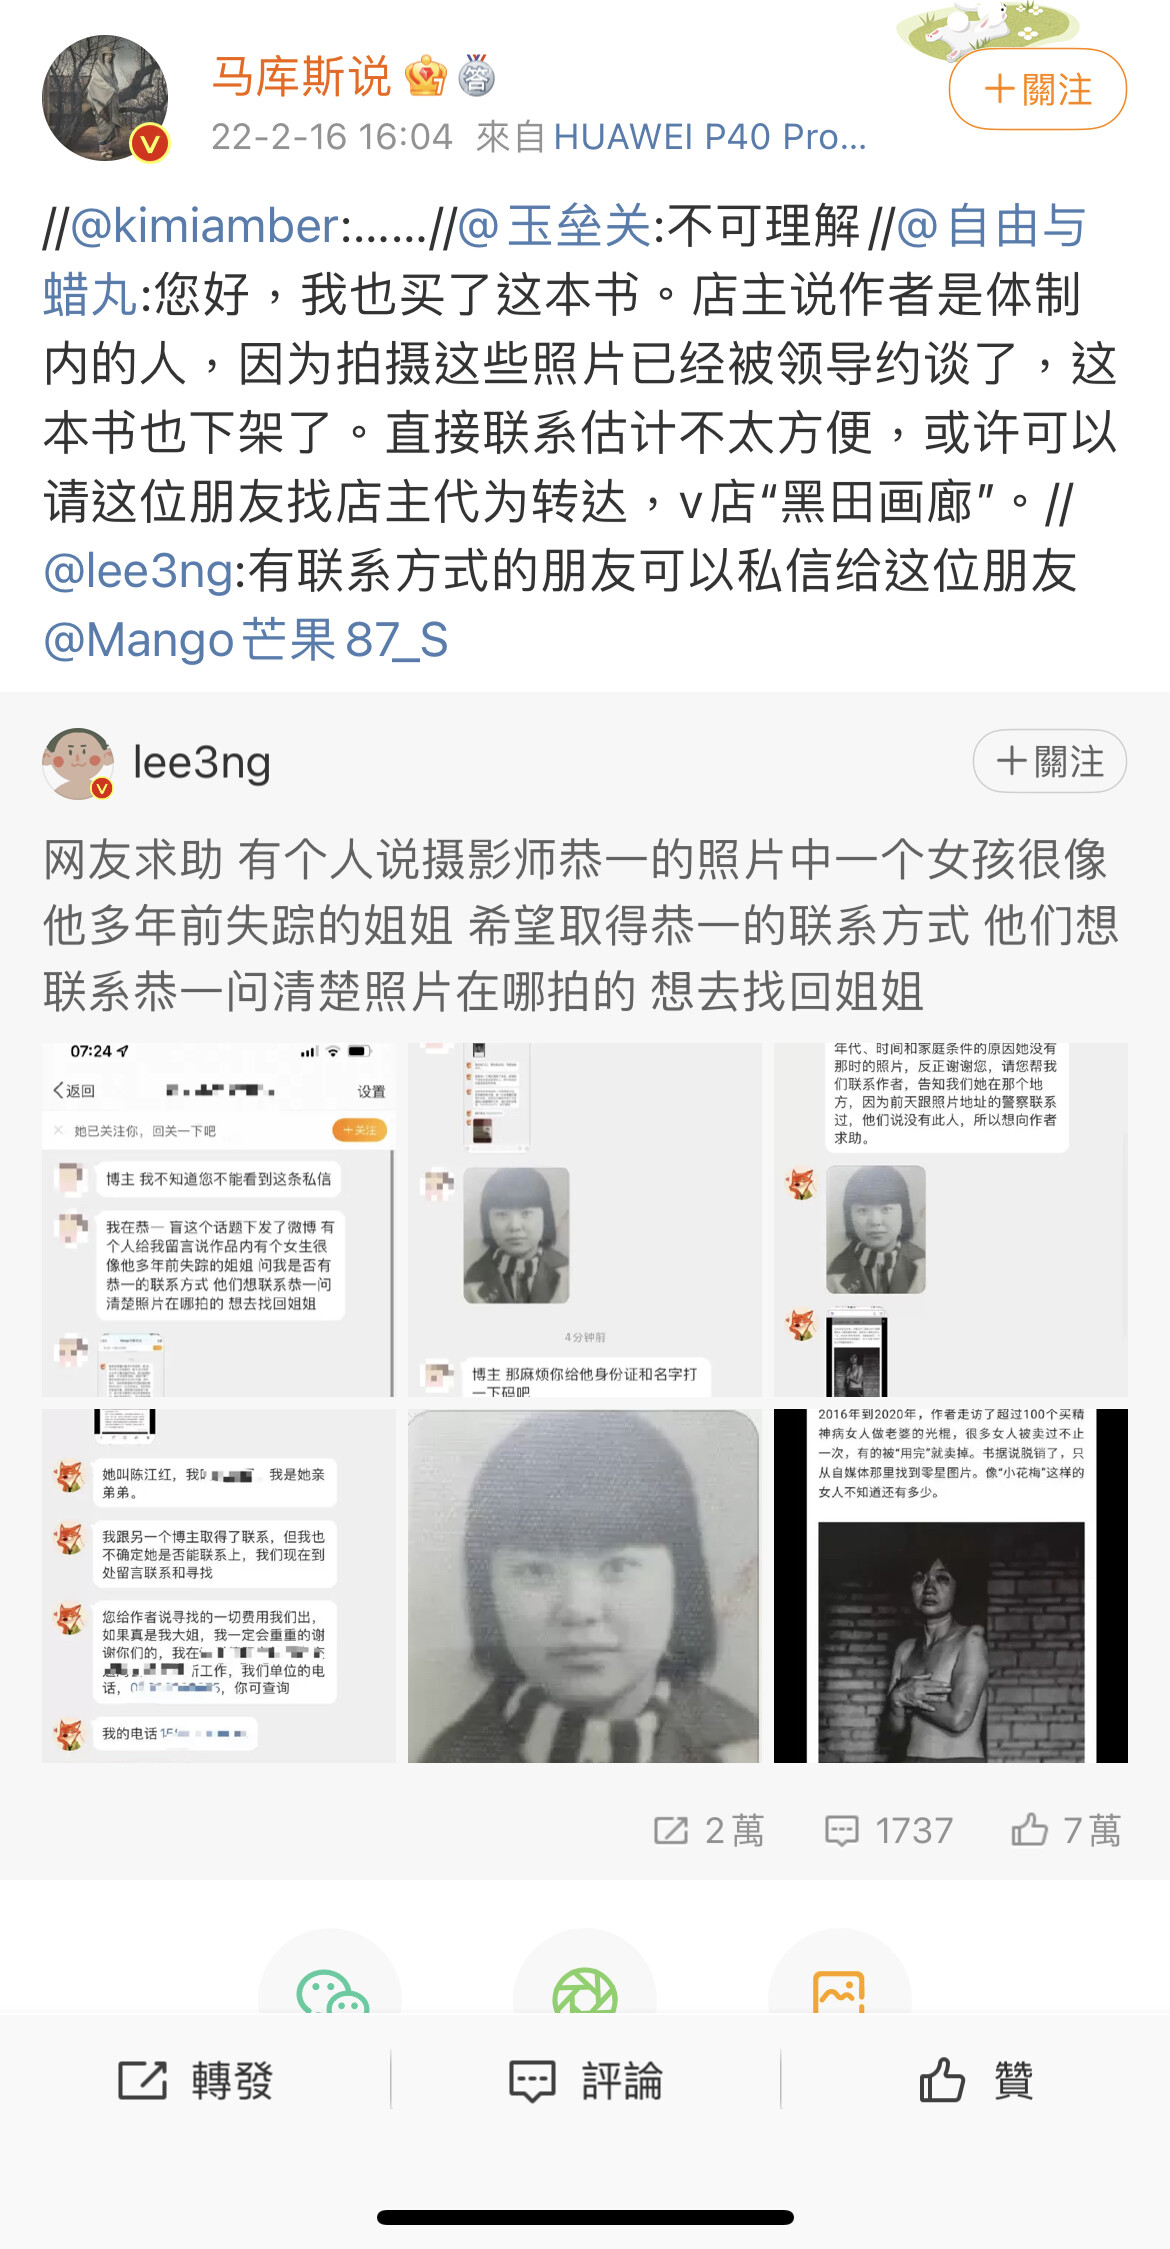1170x2249 pixels.
Task: Open the large black-and-white portrait thumbnail
Action: click(584, 1586)
